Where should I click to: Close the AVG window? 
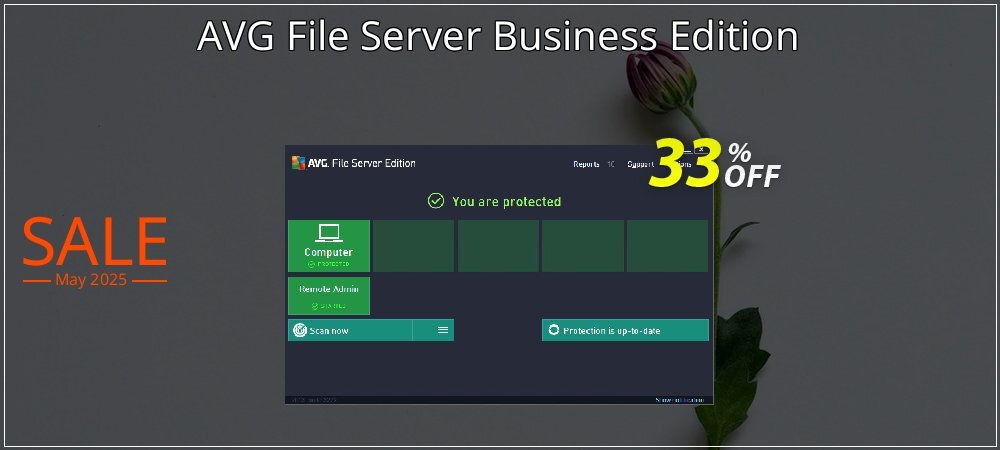(701, 150)
